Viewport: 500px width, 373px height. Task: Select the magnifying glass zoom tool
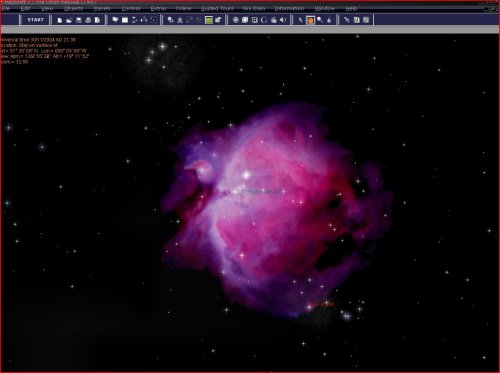pyautogui.click(x=320, y=20)
